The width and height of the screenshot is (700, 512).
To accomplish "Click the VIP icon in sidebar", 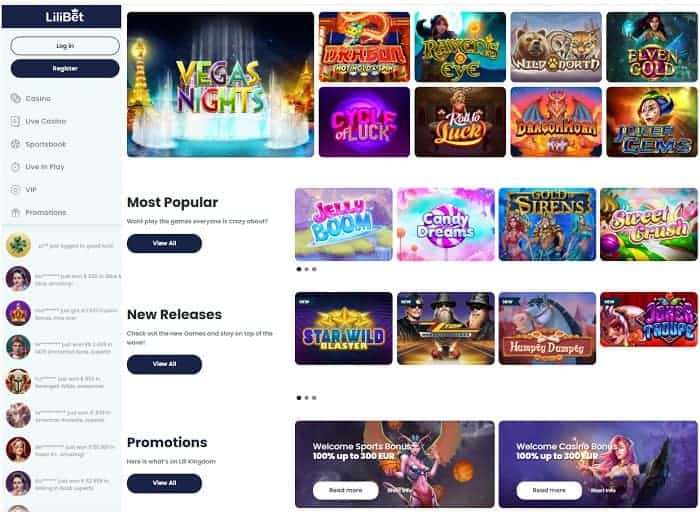I will (16, 189).
